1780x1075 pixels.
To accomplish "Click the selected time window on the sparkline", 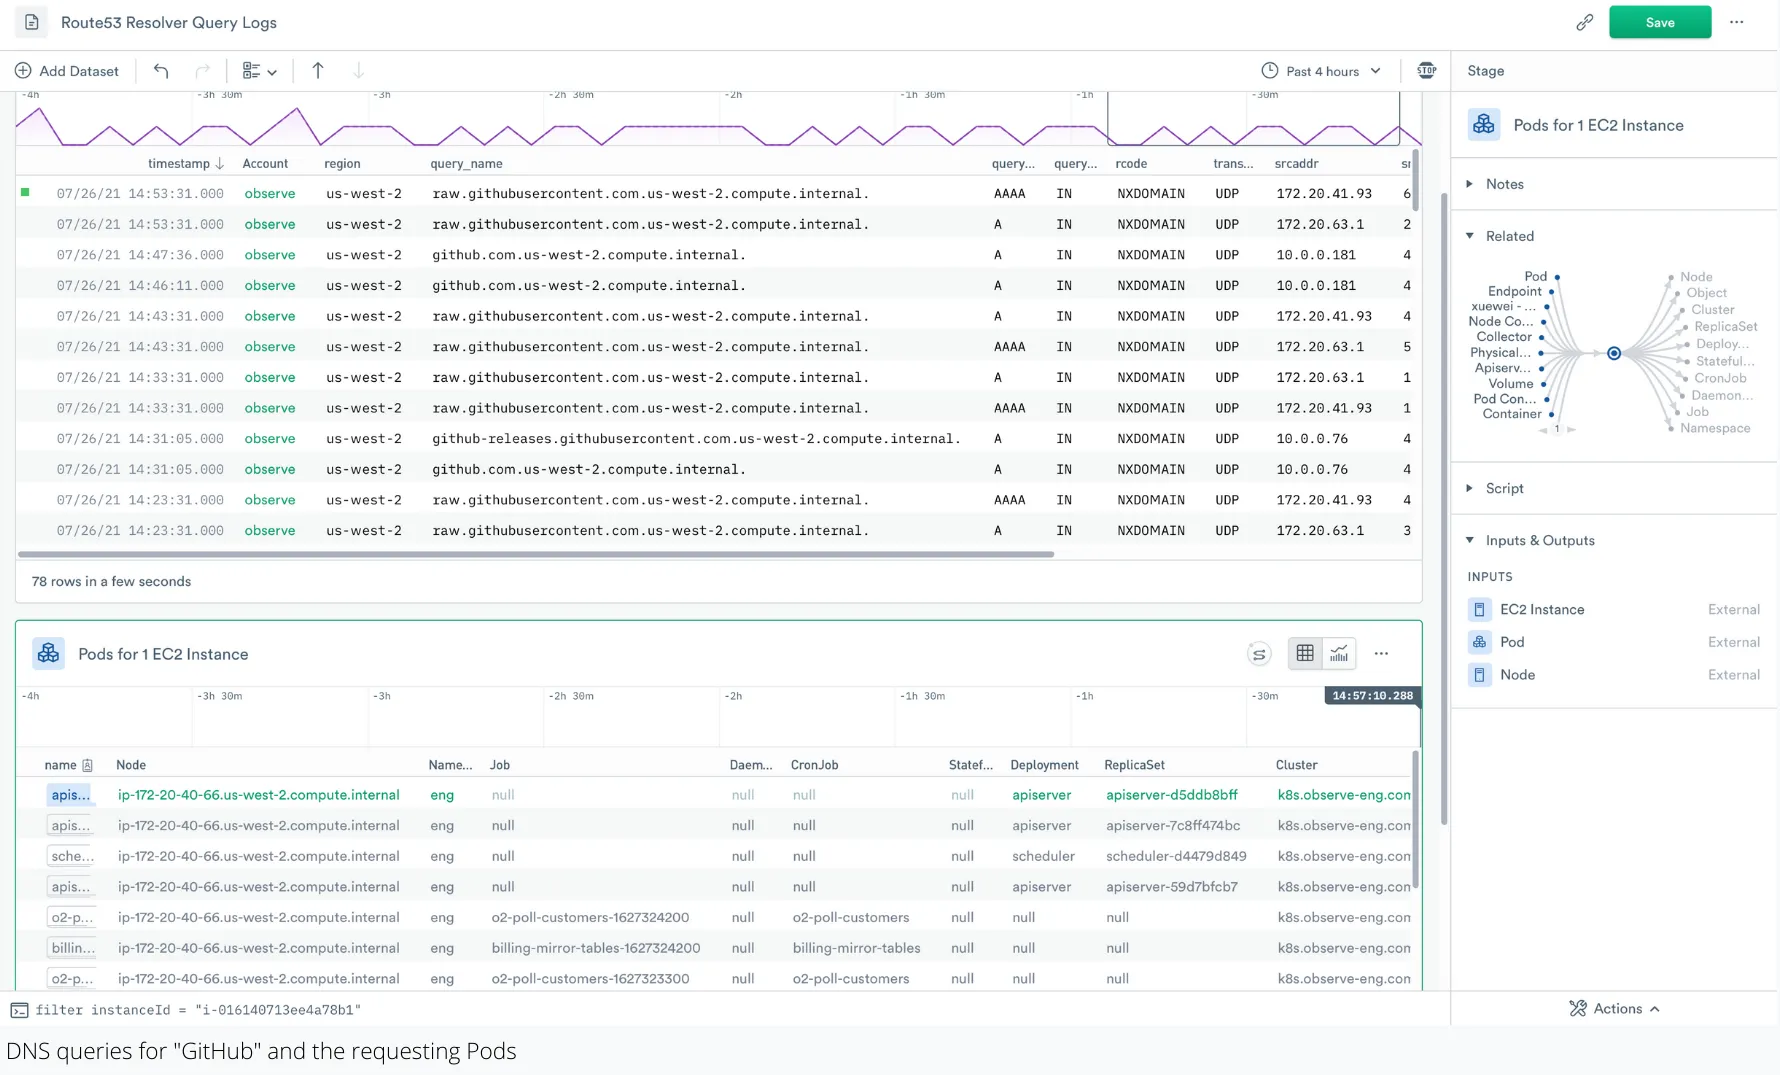I will (1253, 119).
